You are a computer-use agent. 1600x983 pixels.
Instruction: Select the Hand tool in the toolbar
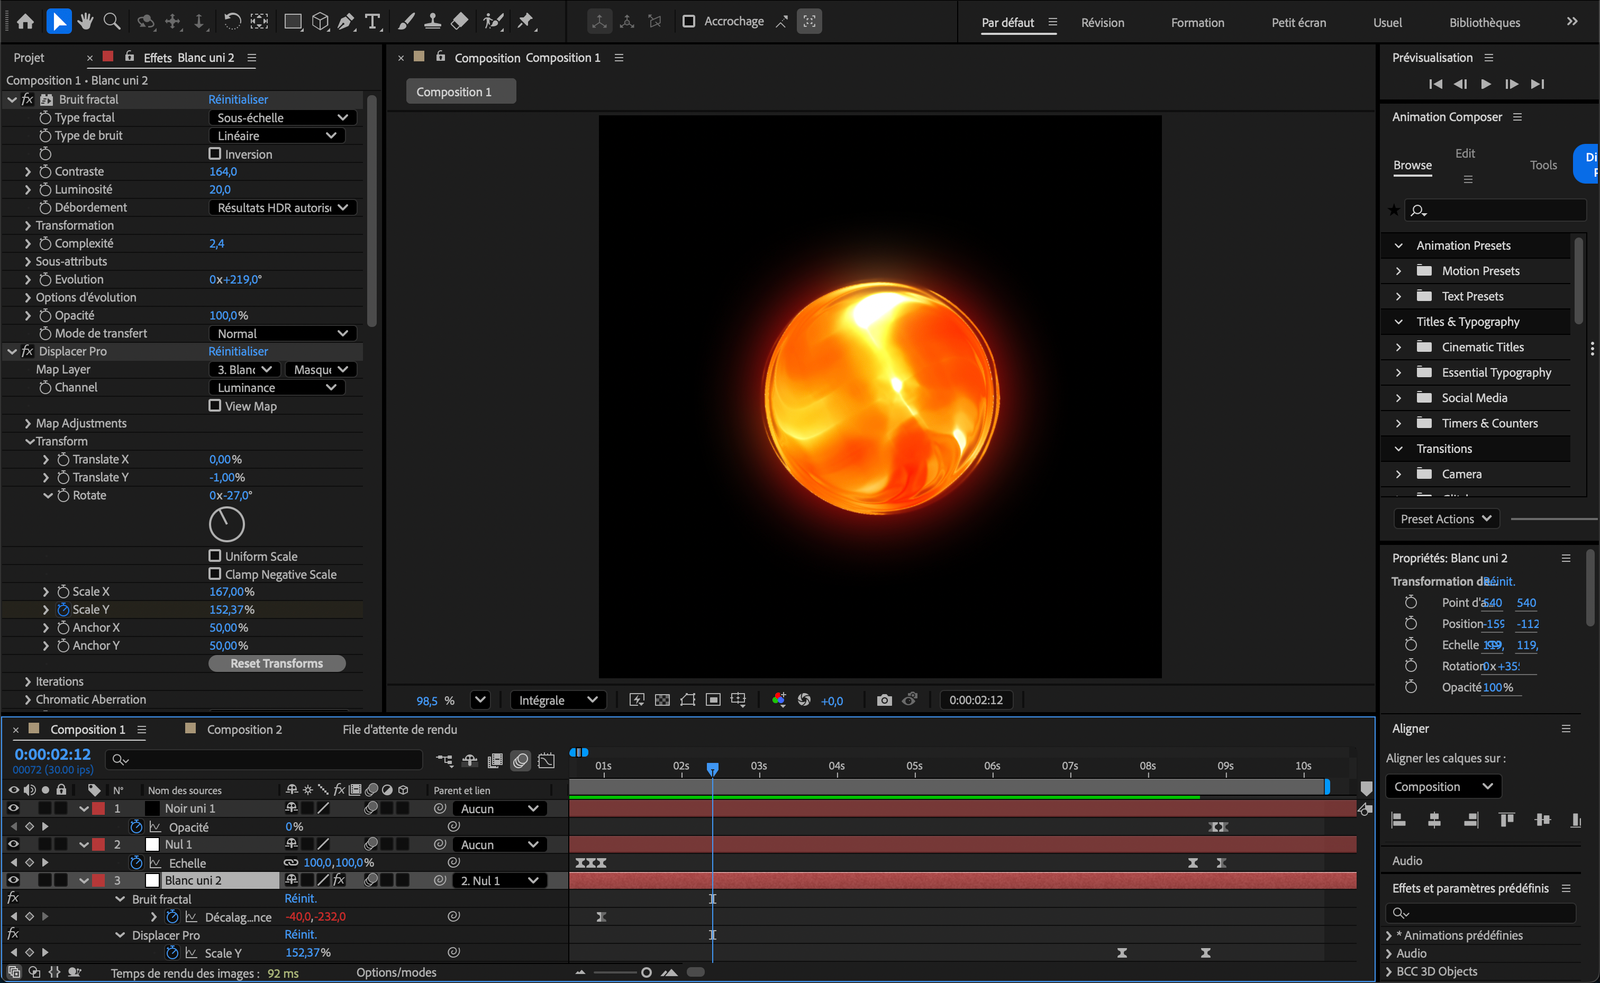point(86,21)
